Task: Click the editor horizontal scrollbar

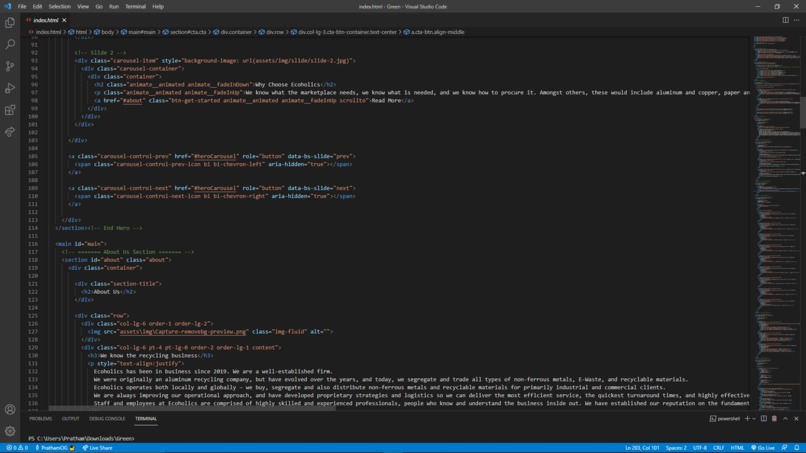Action: click(x=191, y=408)
